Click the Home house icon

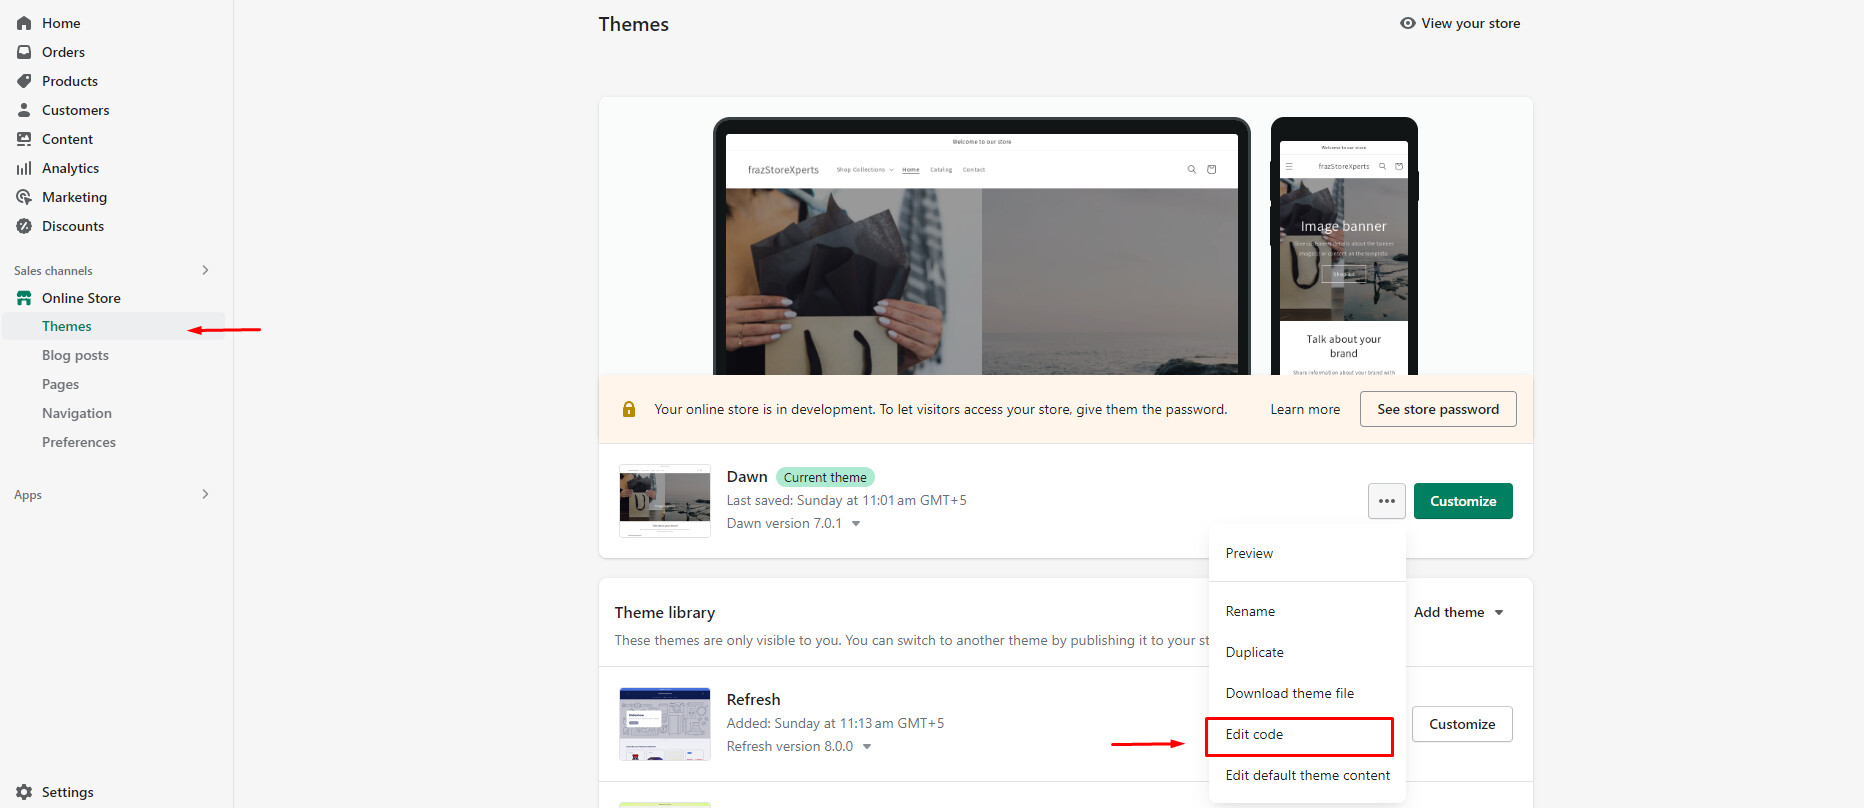(x=24, y=23)
